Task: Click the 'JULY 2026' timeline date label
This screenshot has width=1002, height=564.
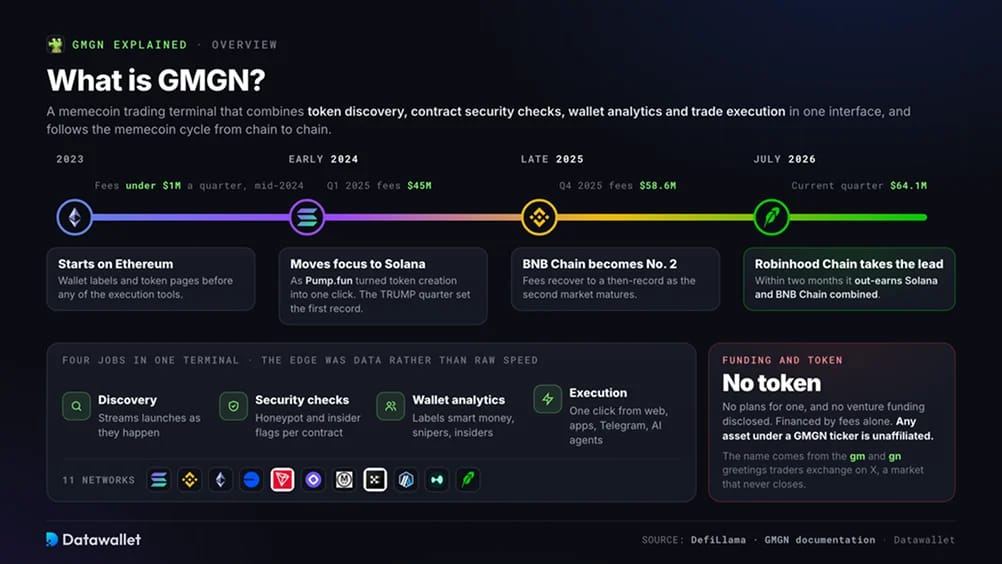Action: (x=785, y=159)
